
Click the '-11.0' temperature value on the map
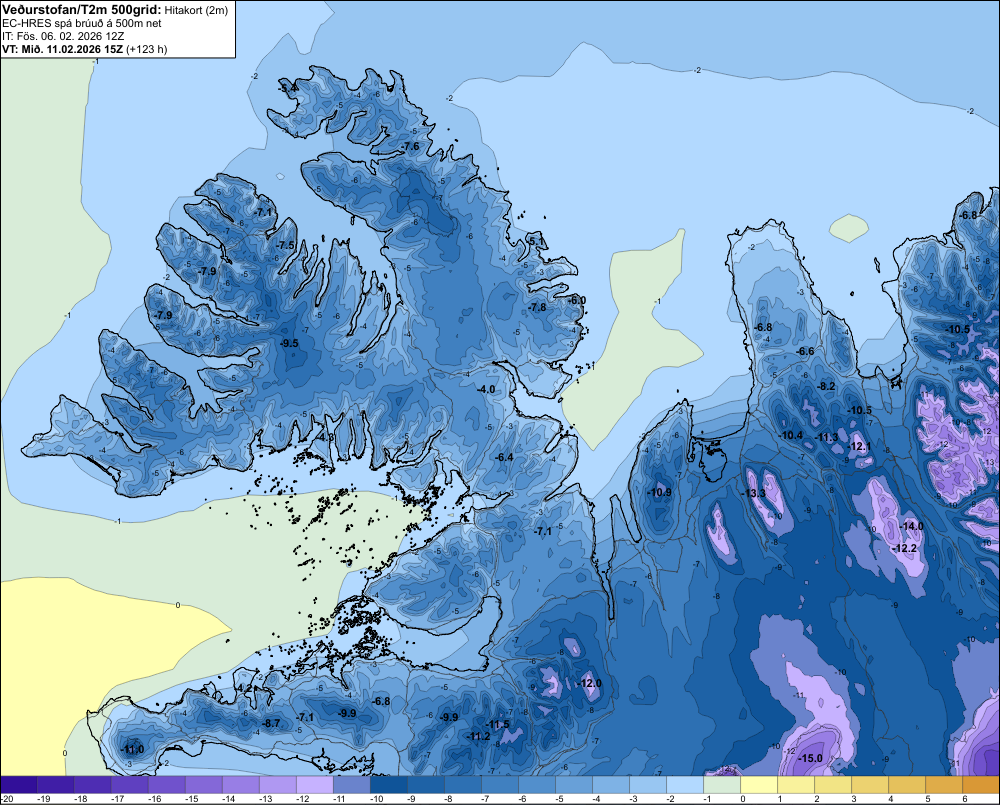coord(133,750)
